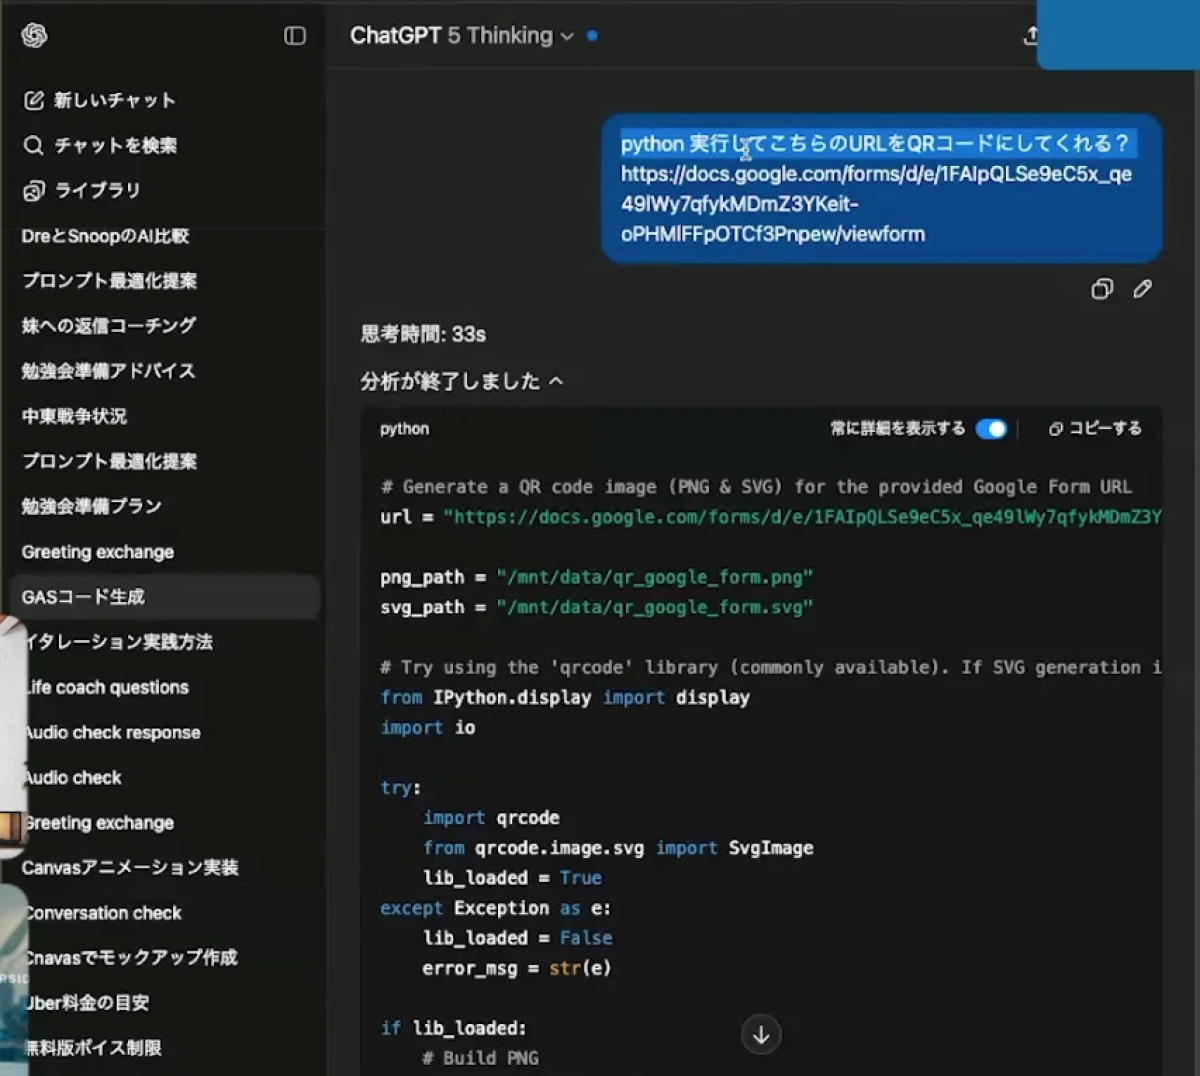This screenshot has width=1200, height=1076.
Task: Select the Canvasアニメーション実装 chat
Action: 130,867
